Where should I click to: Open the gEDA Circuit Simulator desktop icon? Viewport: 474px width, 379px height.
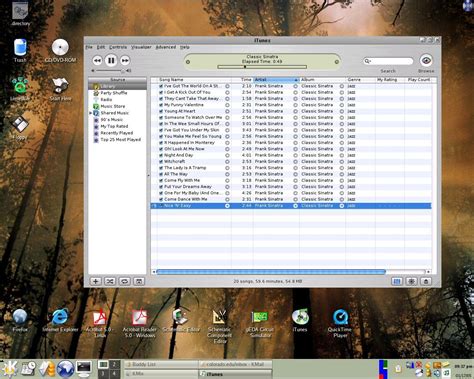click(260, 323)
